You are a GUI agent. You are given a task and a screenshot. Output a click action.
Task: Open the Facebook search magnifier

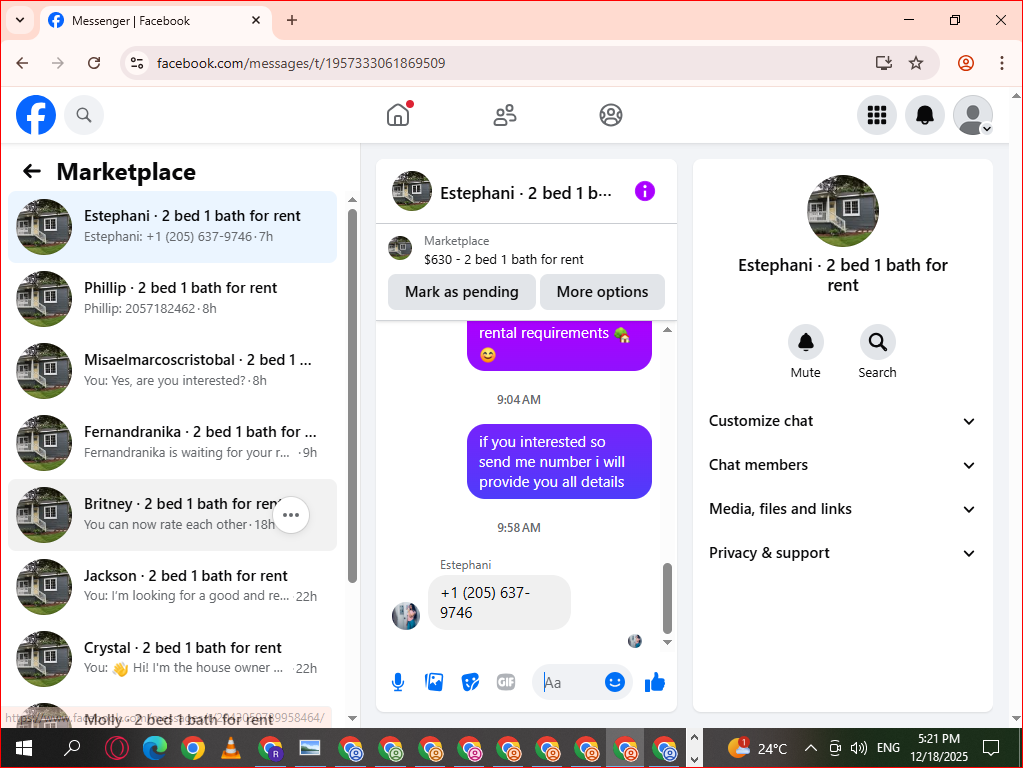tap(84, 115)
